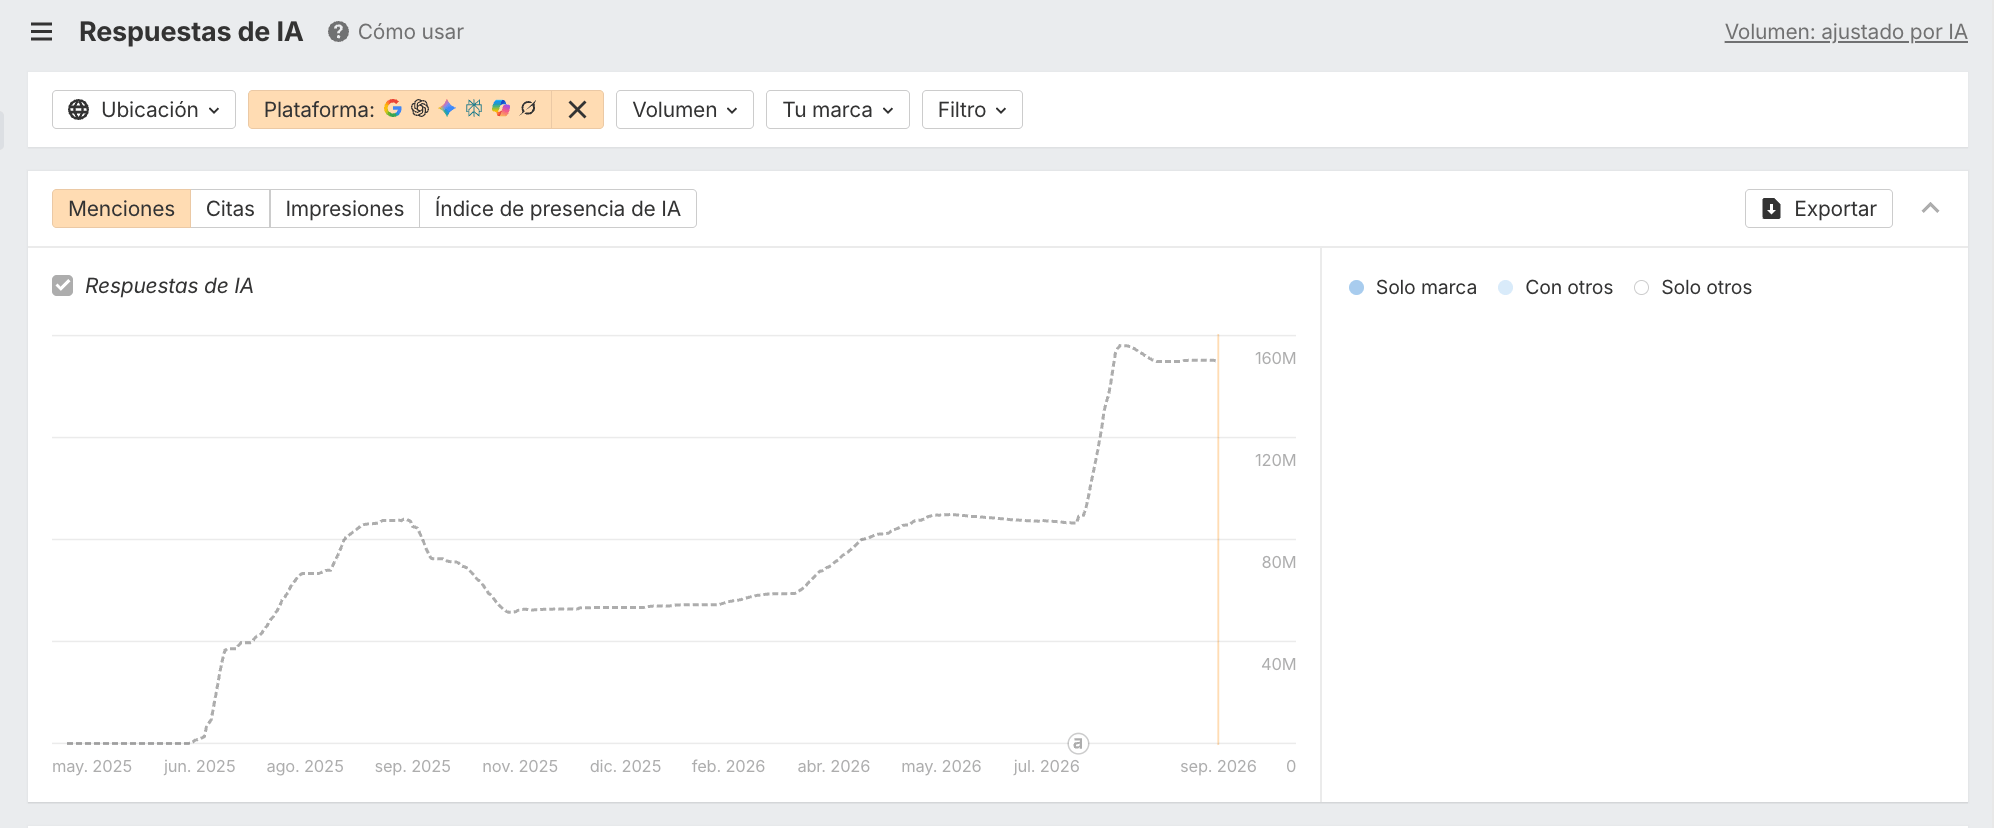The width and height of the screenshot is (1994, 828).
Task: Switch to Índice de presencia de IA tab
Action: click(557, 209)
